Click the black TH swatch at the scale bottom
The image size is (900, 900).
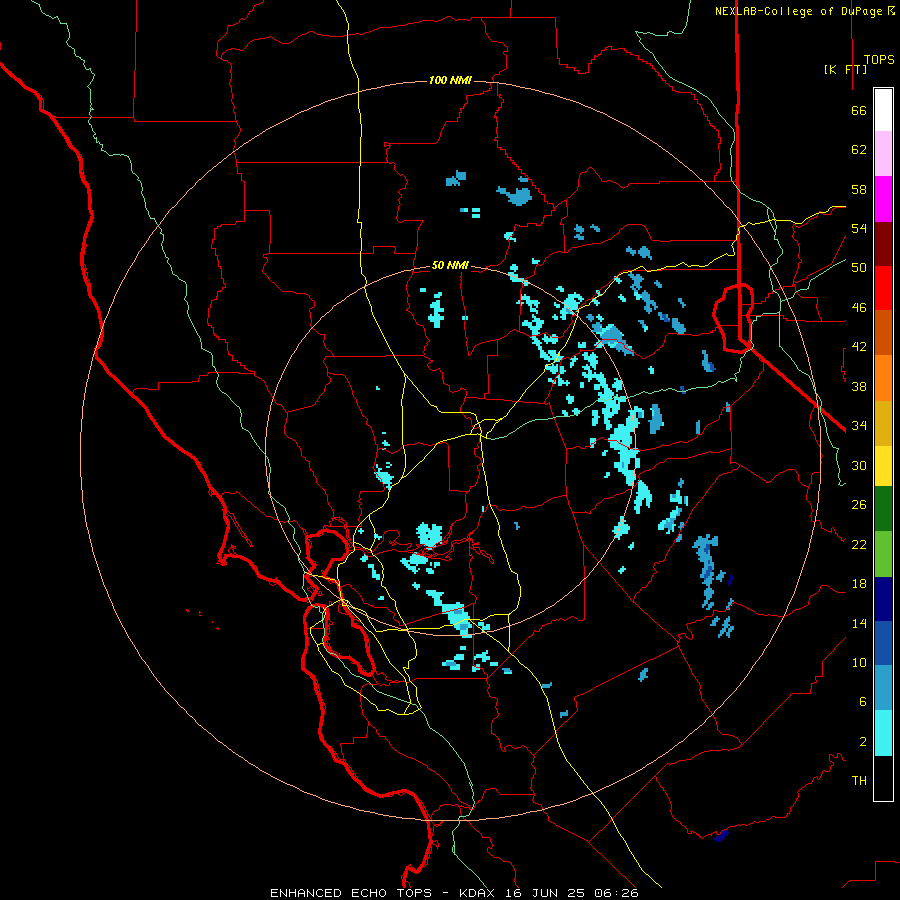tap(883, 778)
